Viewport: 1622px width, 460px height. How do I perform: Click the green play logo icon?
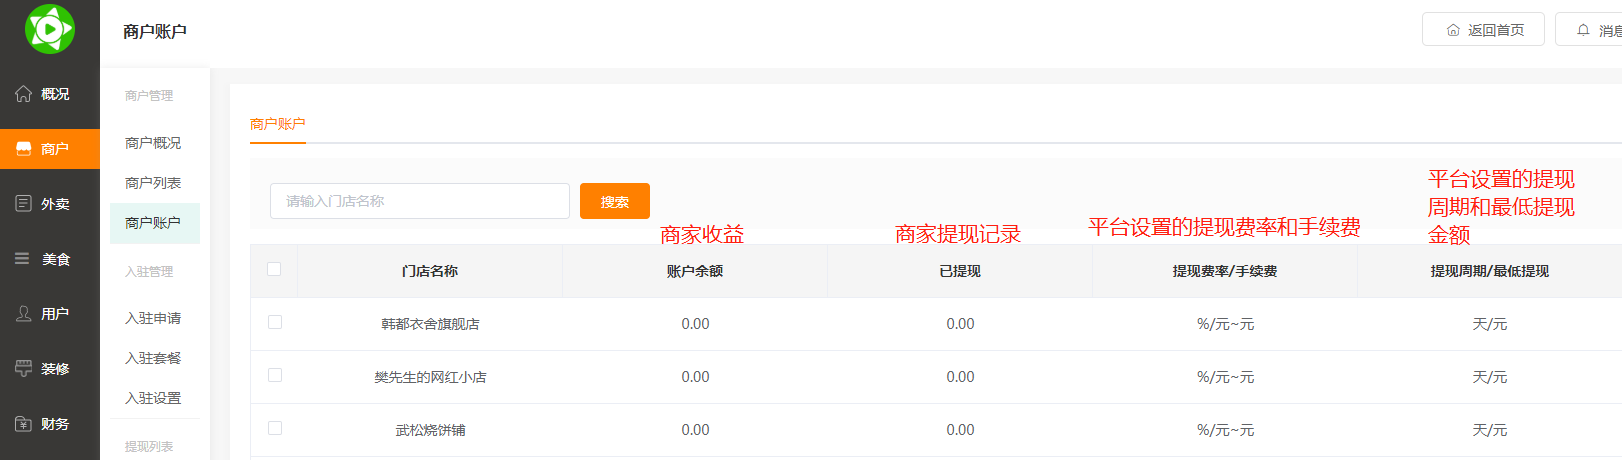[x=50, y=29]
